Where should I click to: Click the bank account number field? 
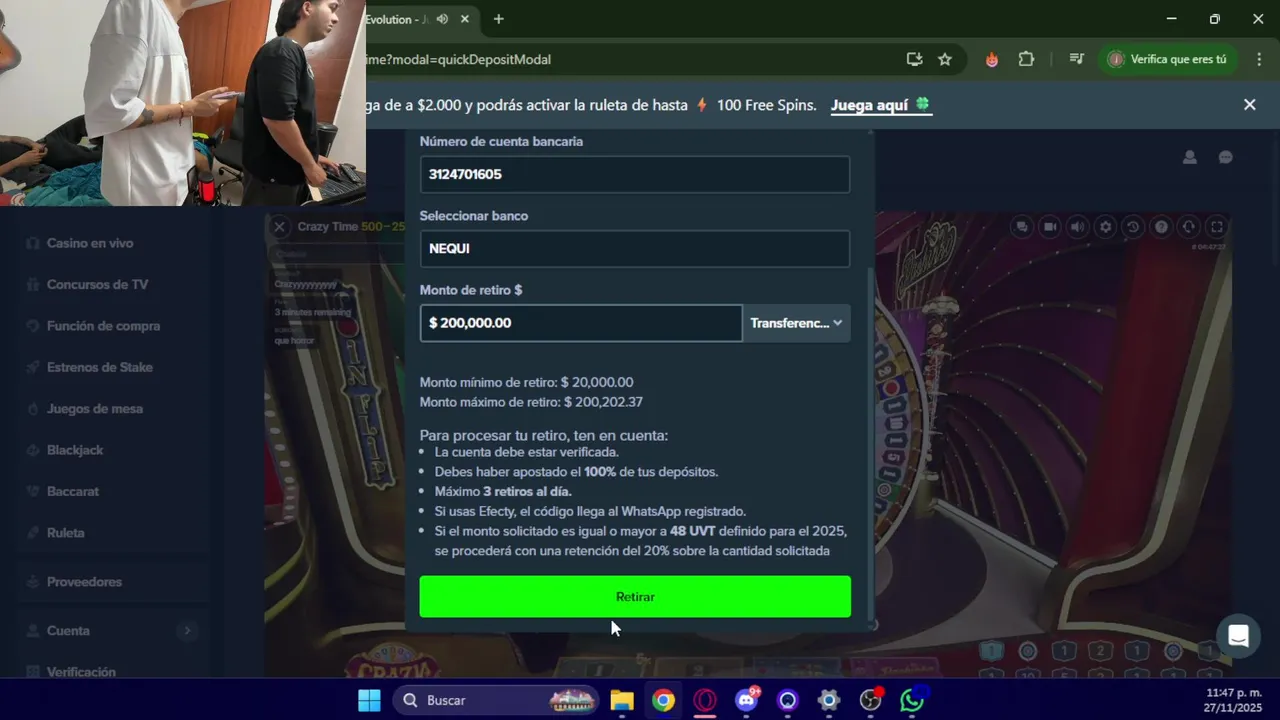tap(635, 174)
